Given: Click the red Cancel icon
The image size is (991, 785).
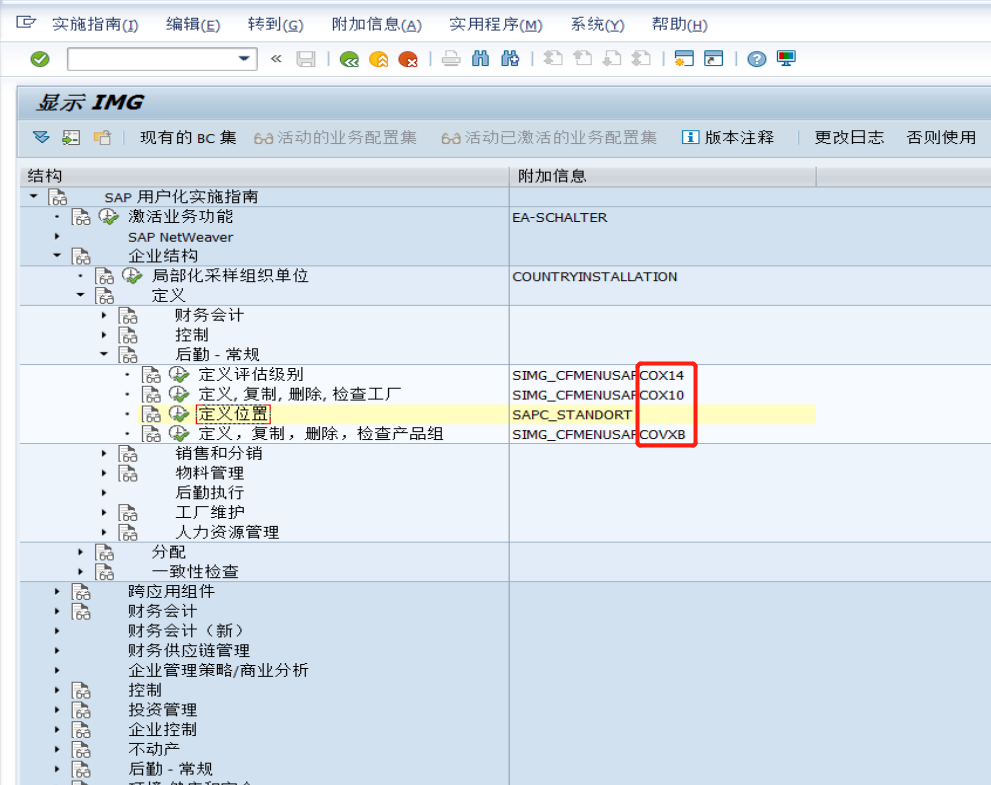Looking at the screenshot, I should click(x=408, y=59).
